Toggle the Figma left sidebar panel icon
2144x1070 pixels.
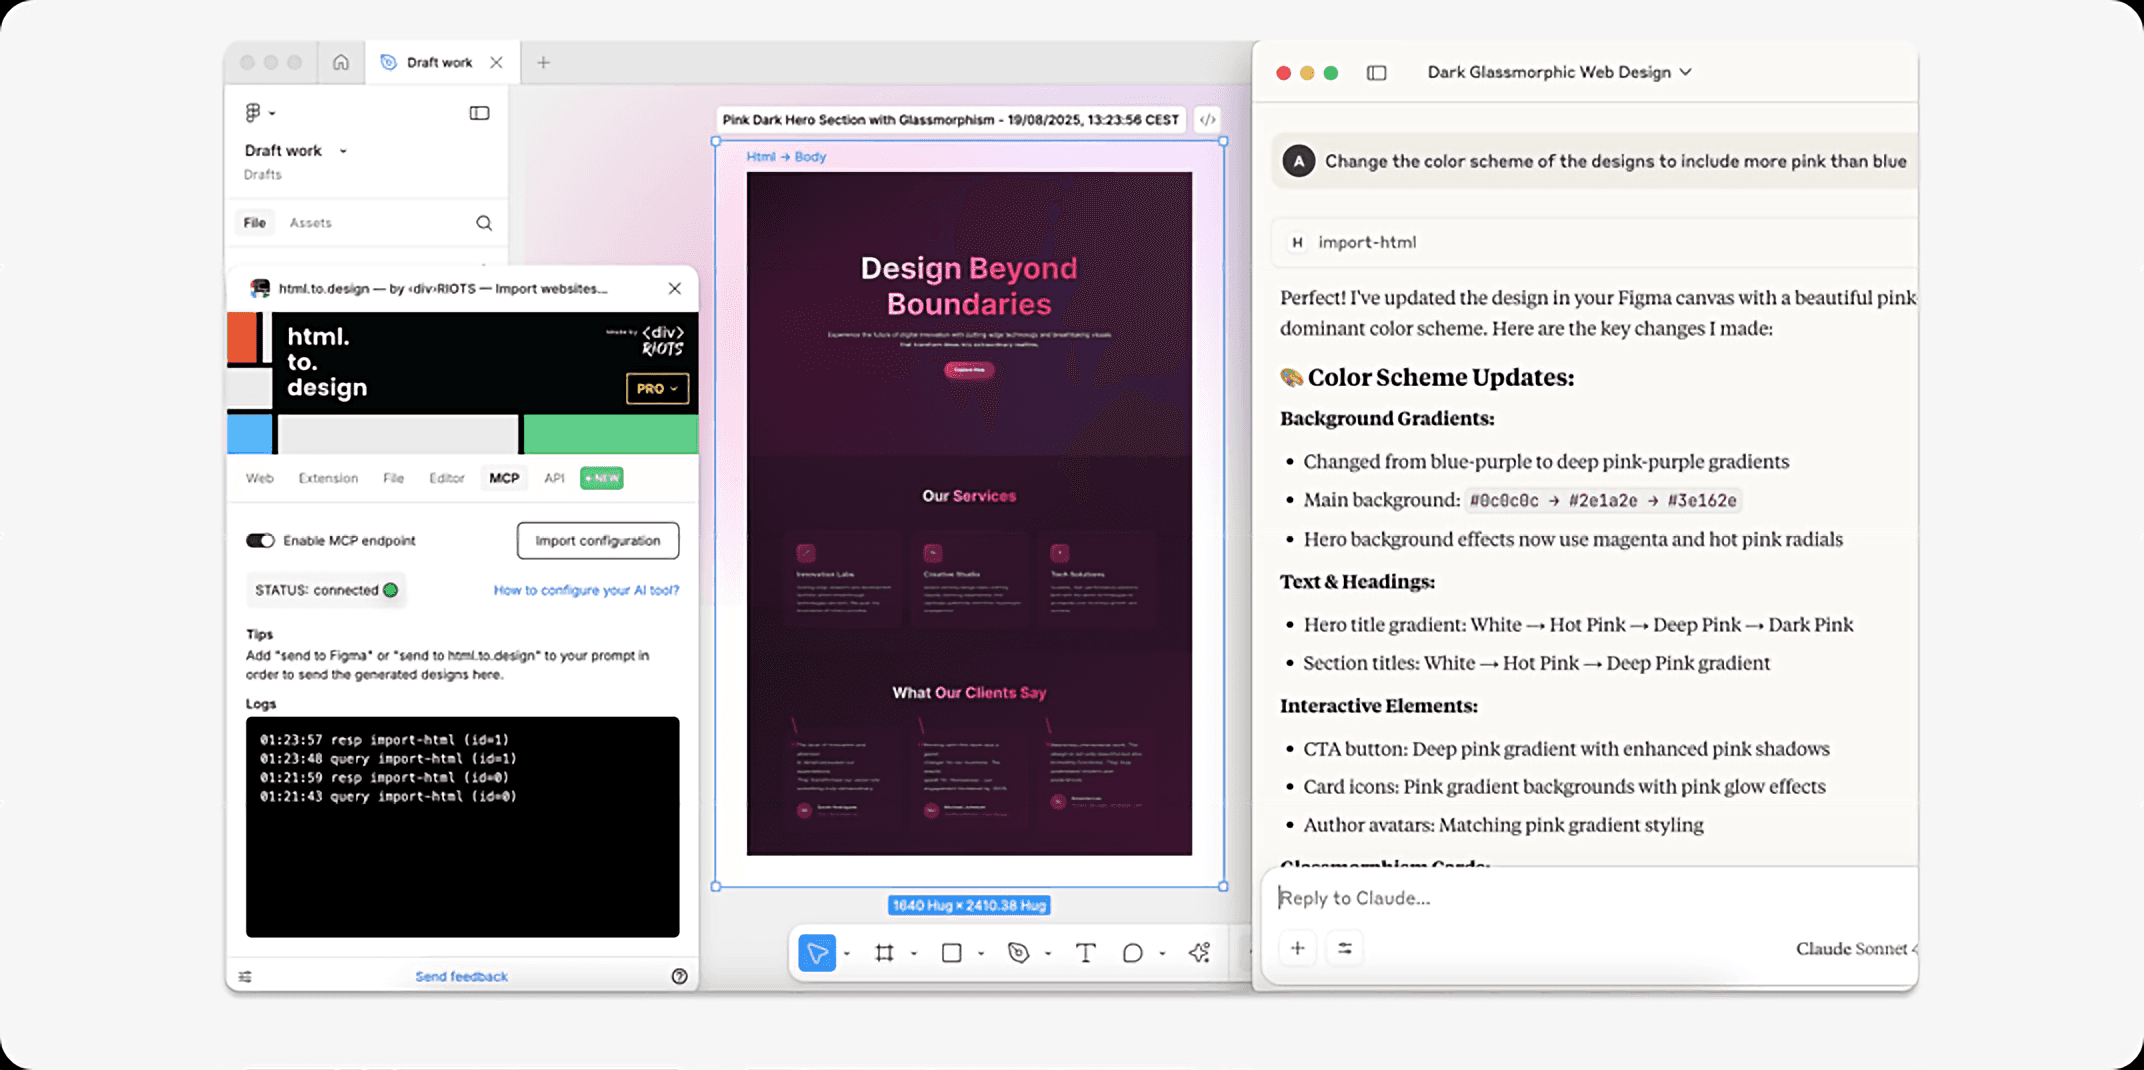[479, 113]
